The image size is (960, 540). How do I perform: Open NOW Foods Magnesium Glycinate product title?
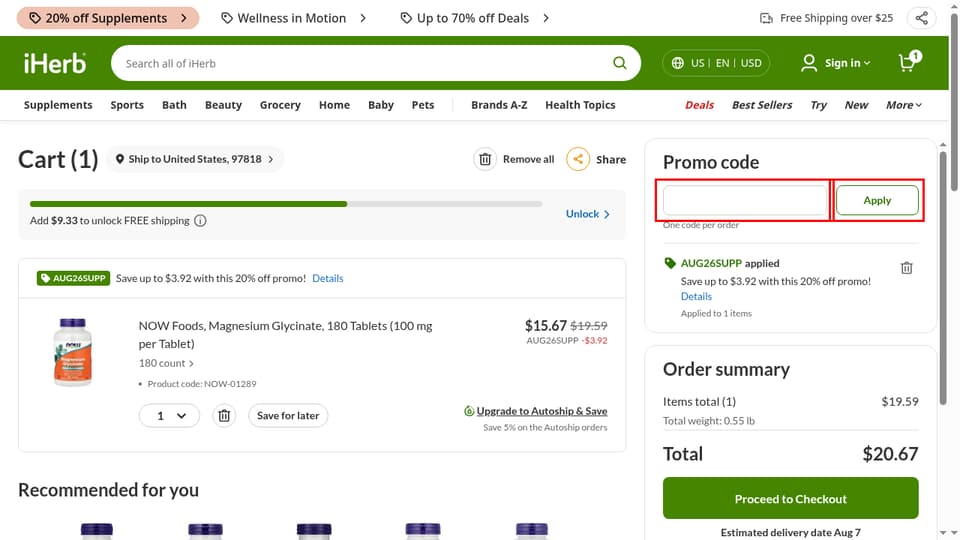(x=285, y=334)
